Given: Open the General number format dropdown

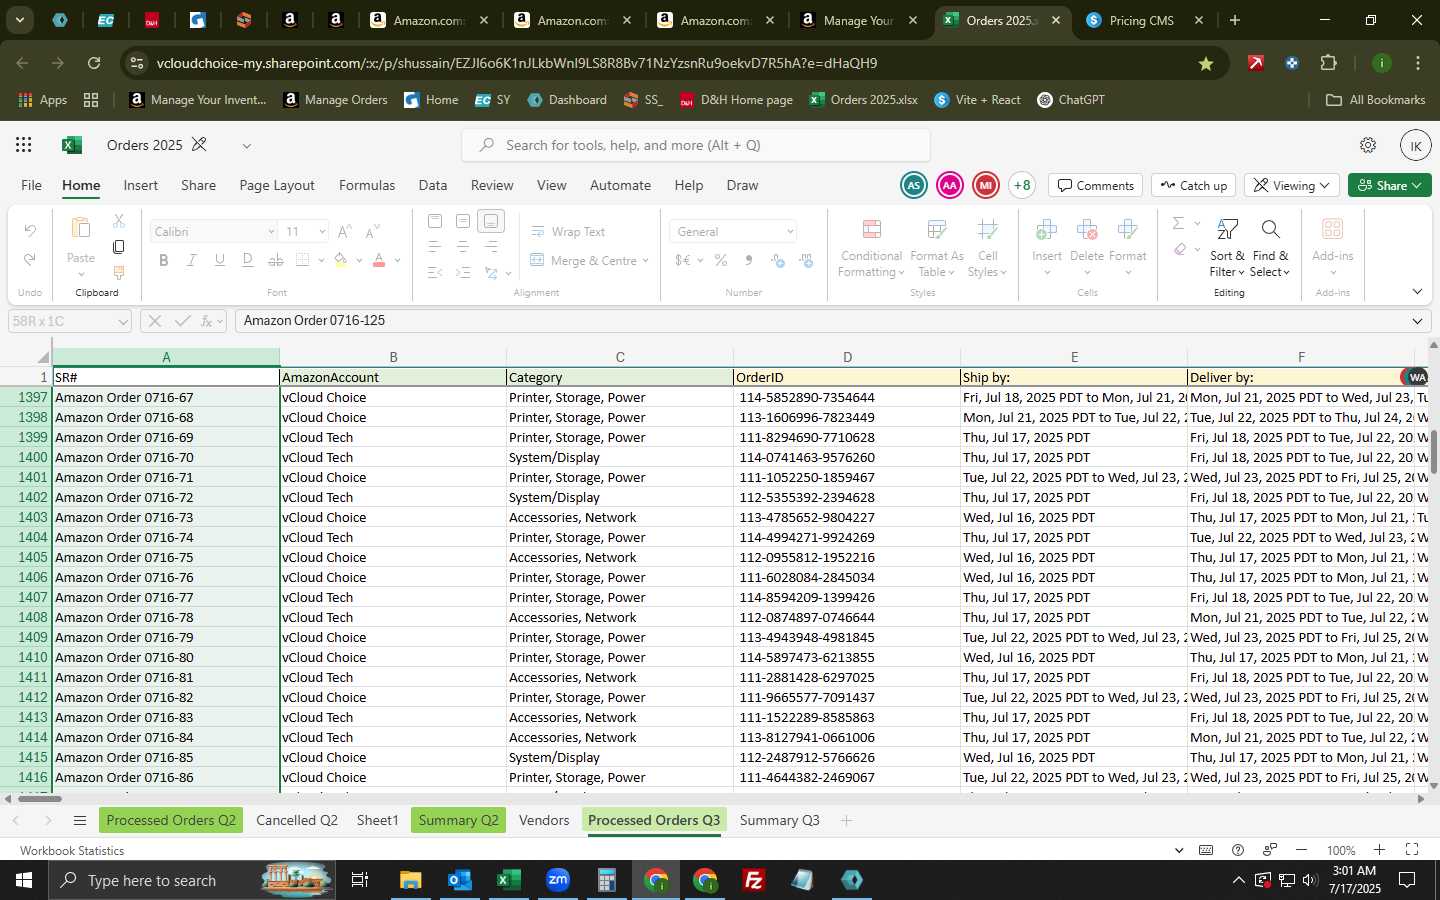Looking at the screenshot, I should pos(790,232).
